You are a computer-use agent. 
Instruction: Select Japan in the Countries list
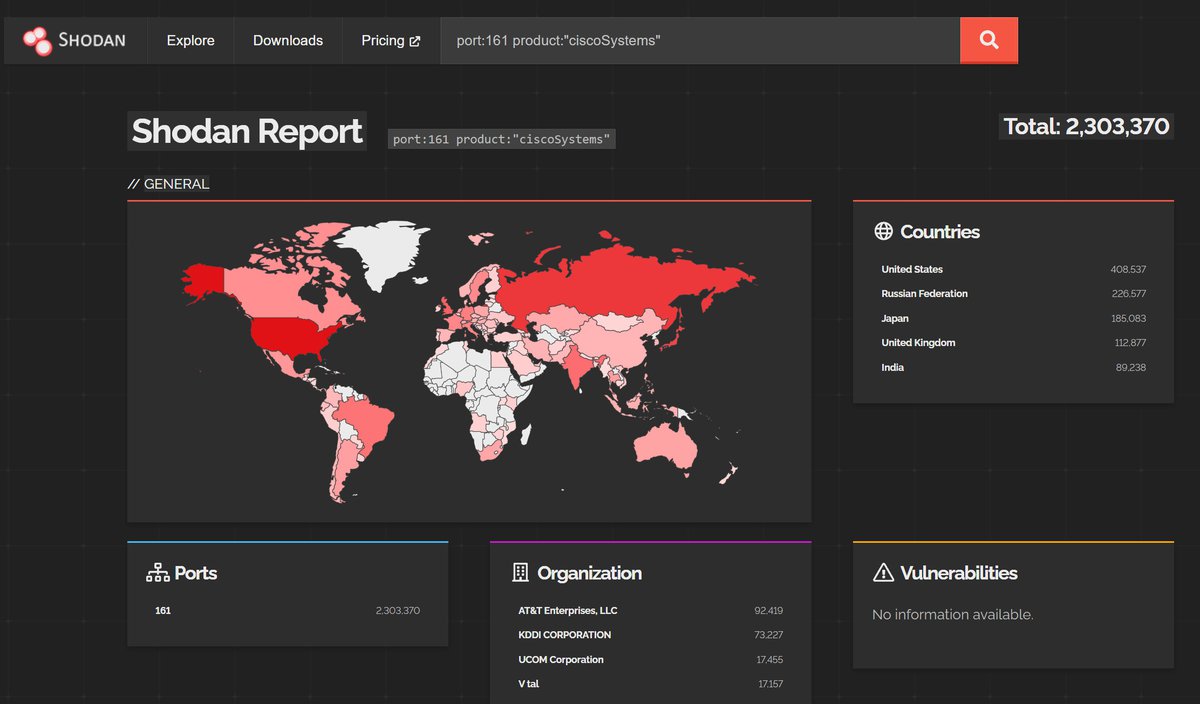tap(895, 319)
